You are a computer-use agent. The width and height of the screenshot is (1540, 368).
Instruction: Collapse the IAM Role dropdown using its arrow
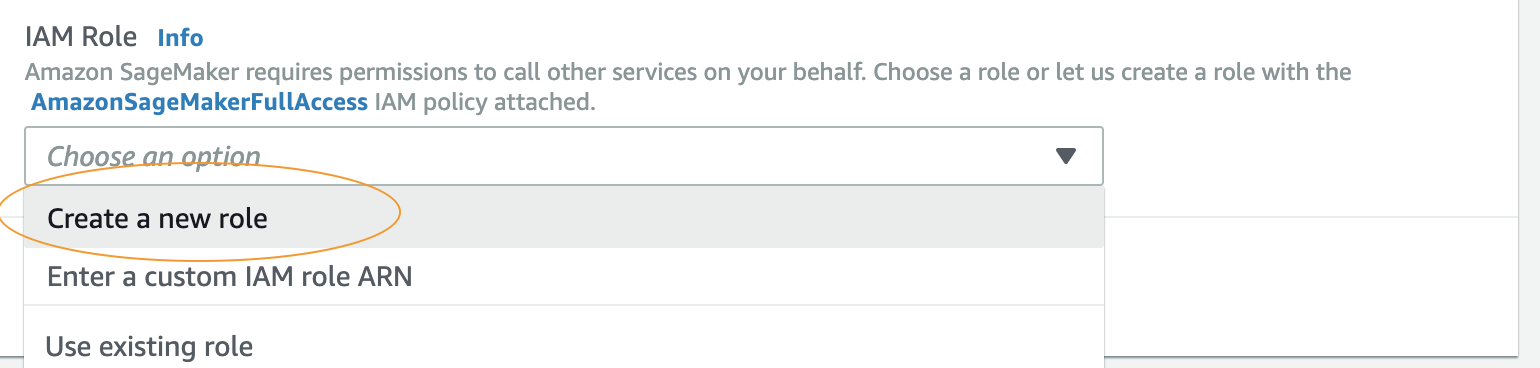(1065, 156)
